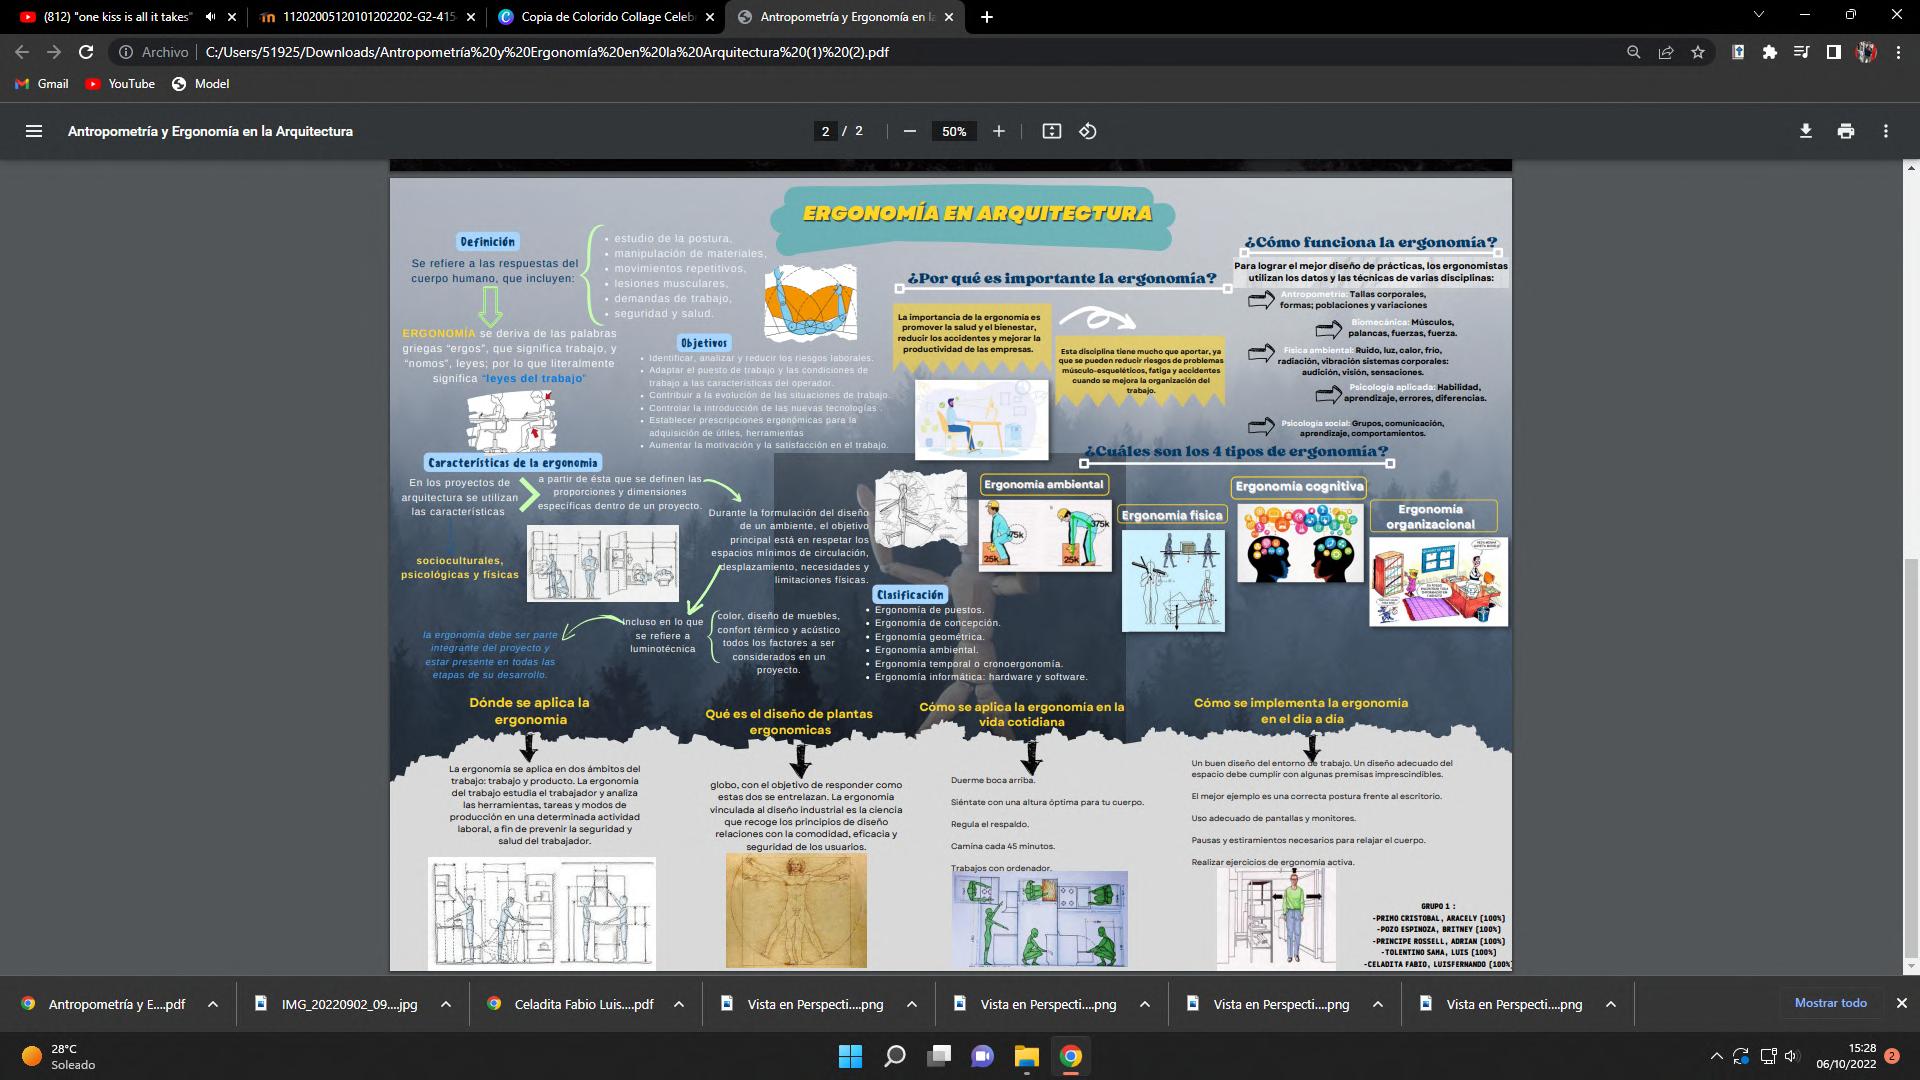Toggle the browser side panel
The height and width of the screenshot is (1080, 1920).
click(1833, 52)
